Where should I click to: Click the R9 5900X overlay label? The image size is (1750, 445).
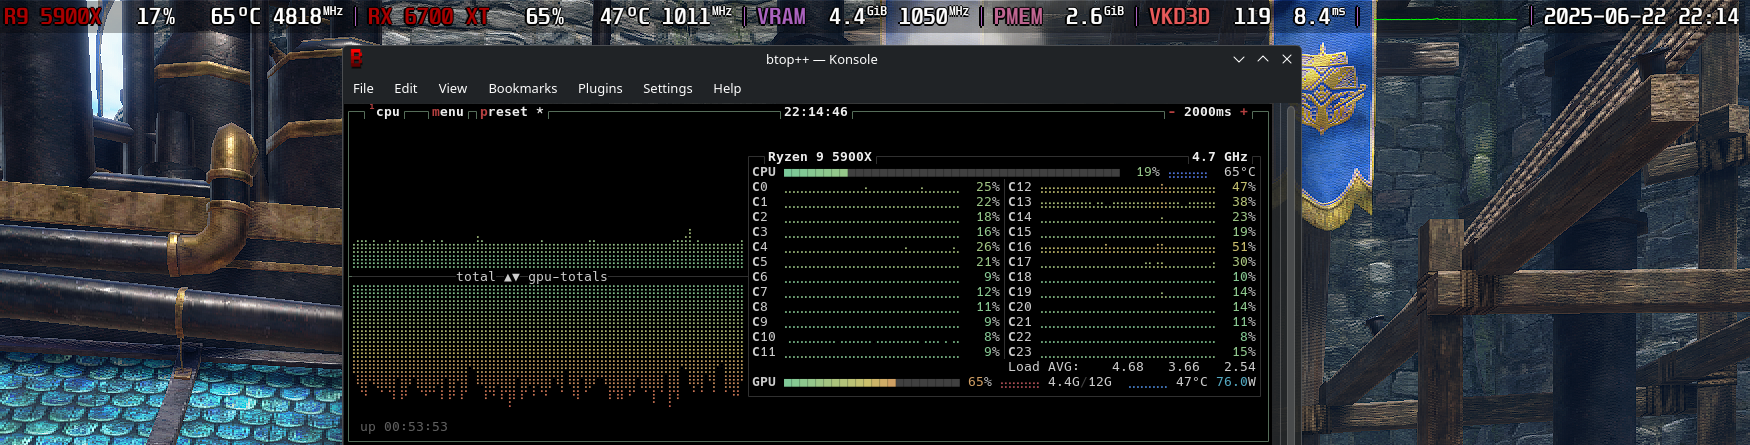[x=53, y=17]
